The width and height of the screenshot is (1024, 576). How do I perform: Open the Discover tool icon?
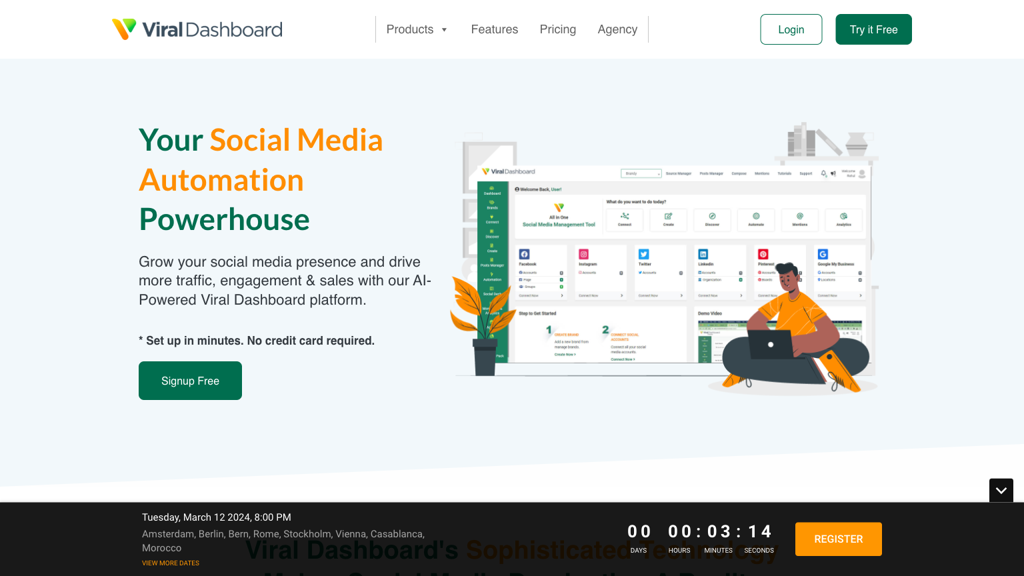[x=712, y=216]
